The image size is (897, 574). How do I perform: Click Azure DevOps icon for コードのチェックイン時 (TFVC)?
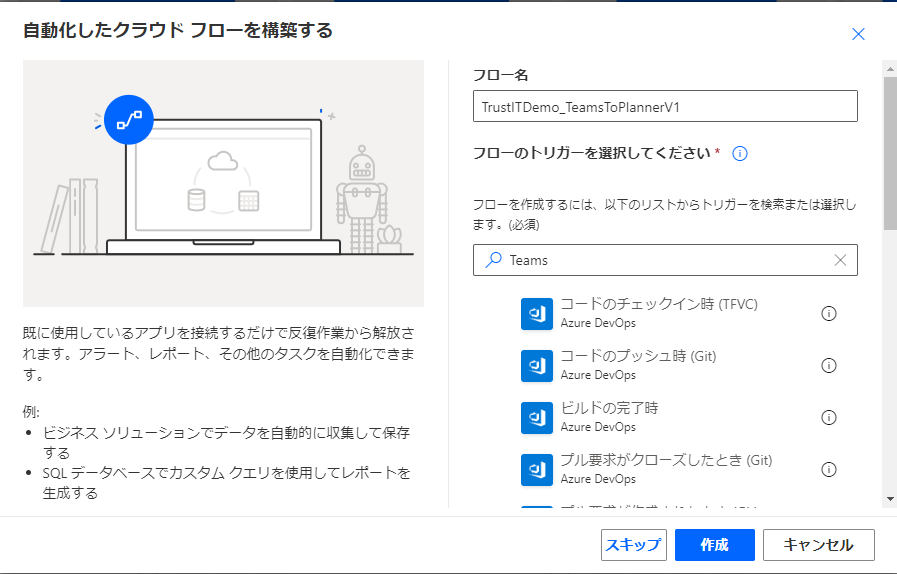(x=537, y=314)
